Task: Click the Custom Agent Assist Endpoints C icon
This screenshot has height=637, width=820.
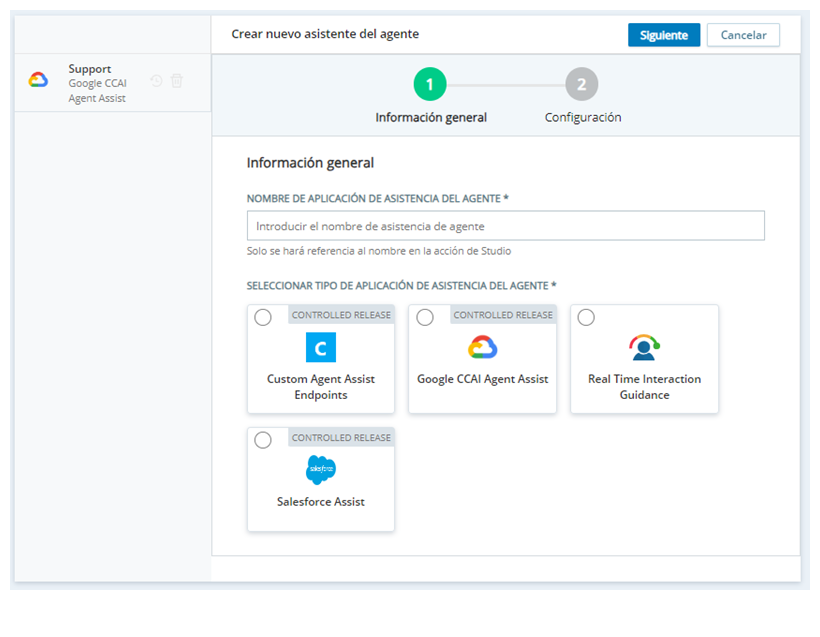Action: click(x=321, y=347)
